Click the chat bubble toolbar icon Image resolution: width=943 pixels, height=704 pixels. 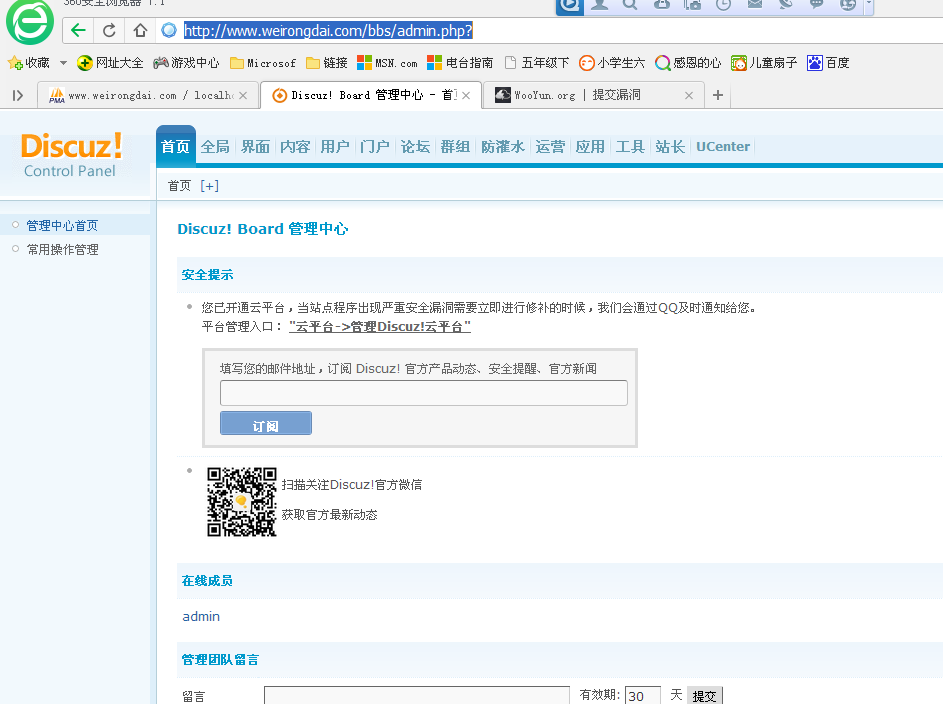(x=816, y=5)
